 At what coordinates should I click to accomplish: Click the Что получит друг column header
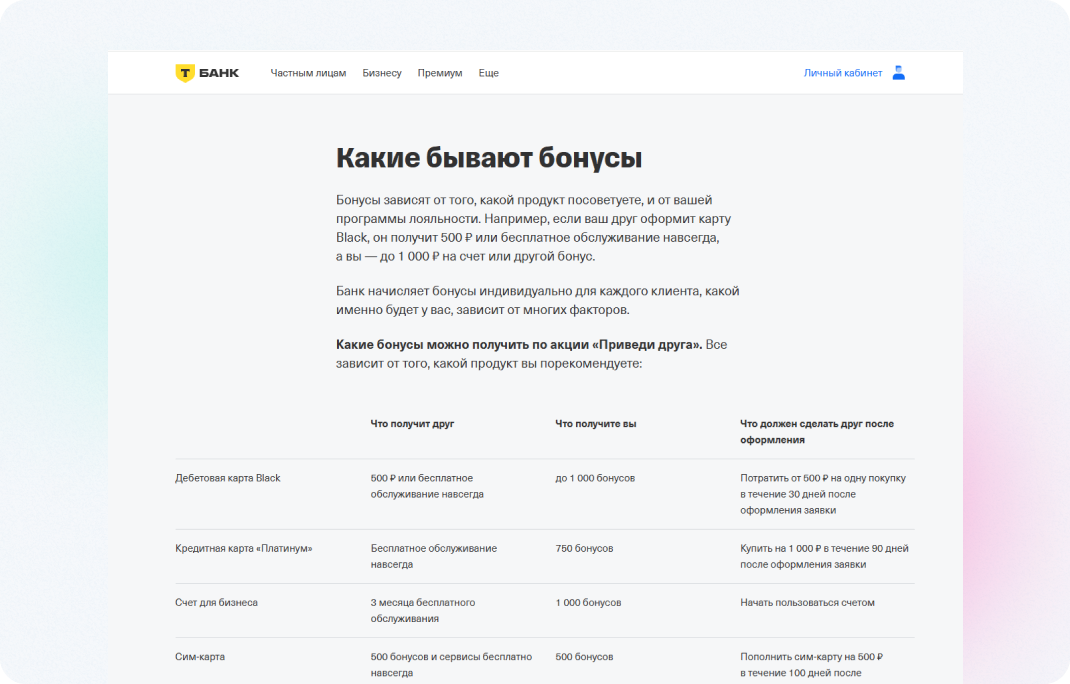point(412,424)
